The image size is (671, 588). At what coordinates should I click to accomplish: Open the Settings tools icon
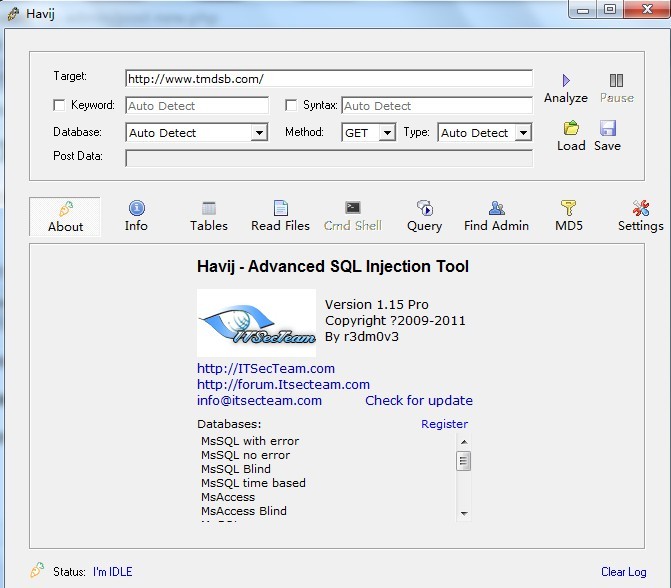click(x=641, y=208)
